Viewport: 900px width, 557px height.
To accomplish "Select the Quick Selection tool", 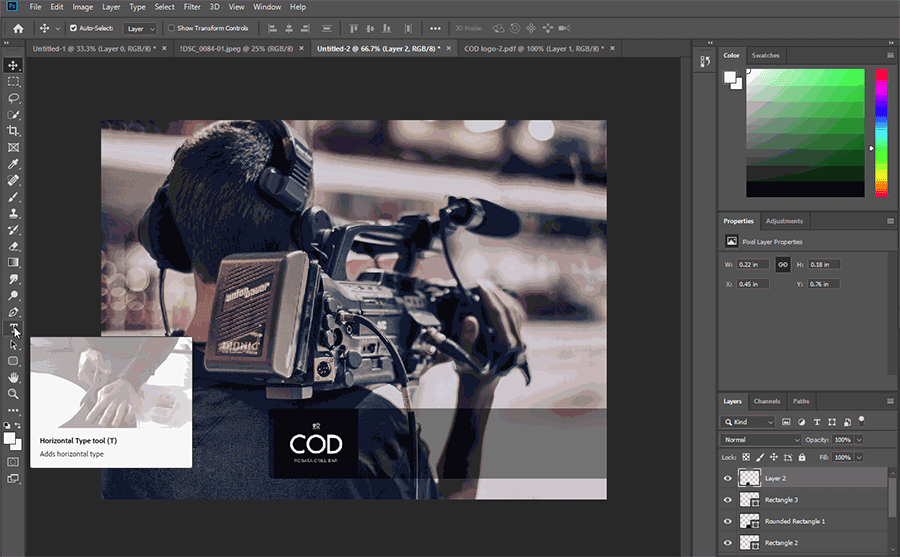I will click(13, 114).
